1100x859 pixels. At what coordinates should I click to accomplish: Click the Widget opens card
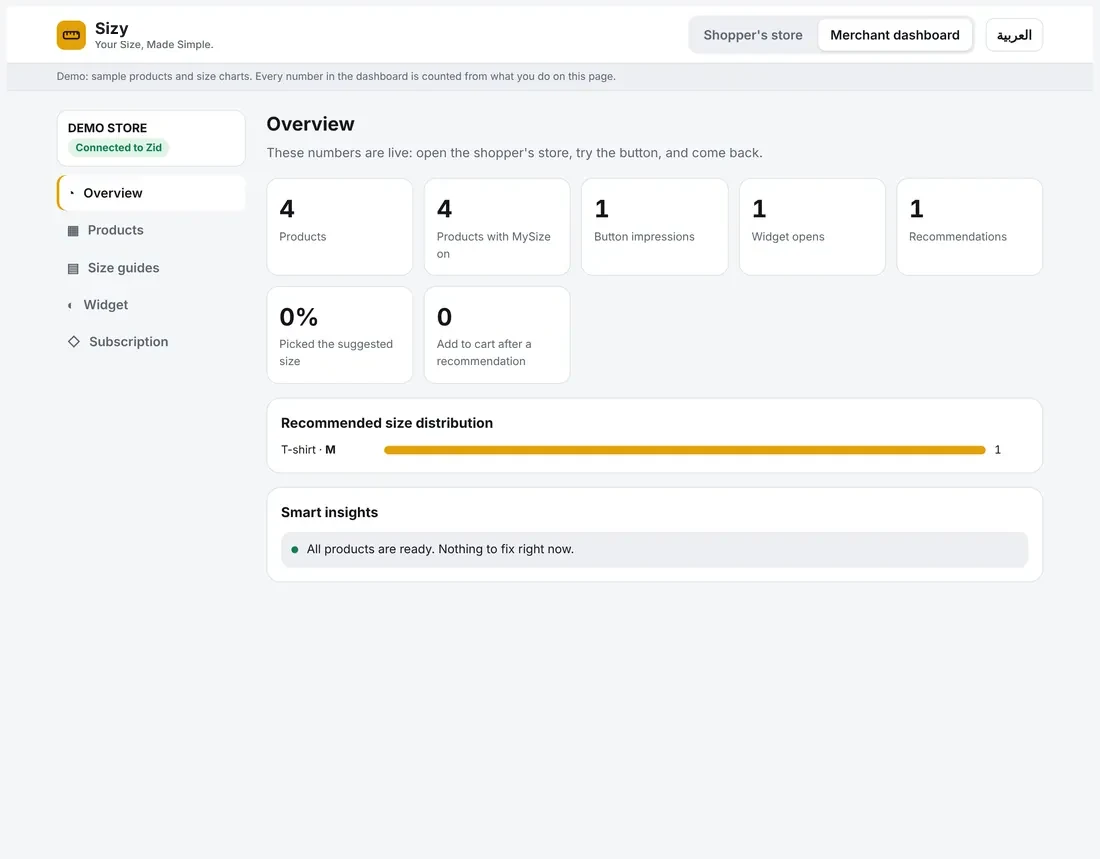(812, 227)
